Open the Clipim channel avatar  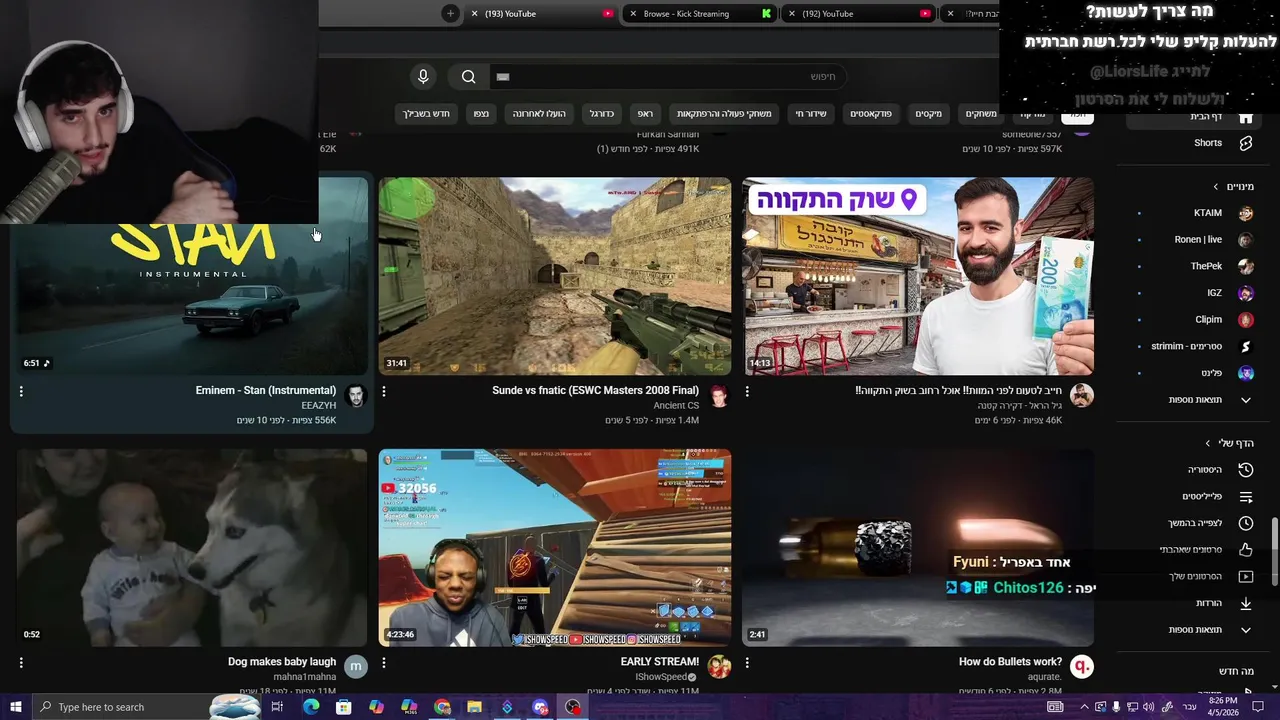[1246, 320]
